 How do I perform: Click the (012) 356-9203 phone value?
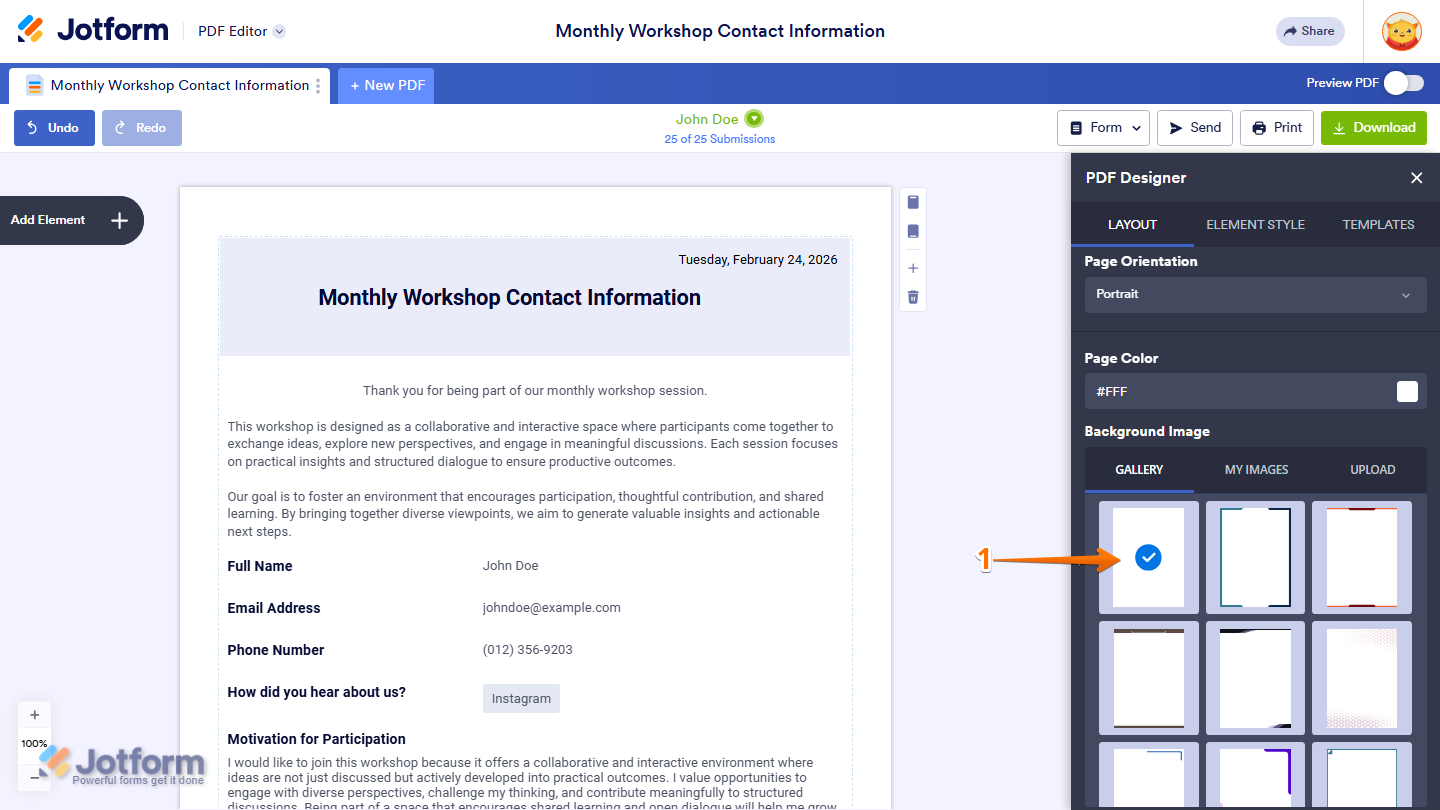(528, 650)
